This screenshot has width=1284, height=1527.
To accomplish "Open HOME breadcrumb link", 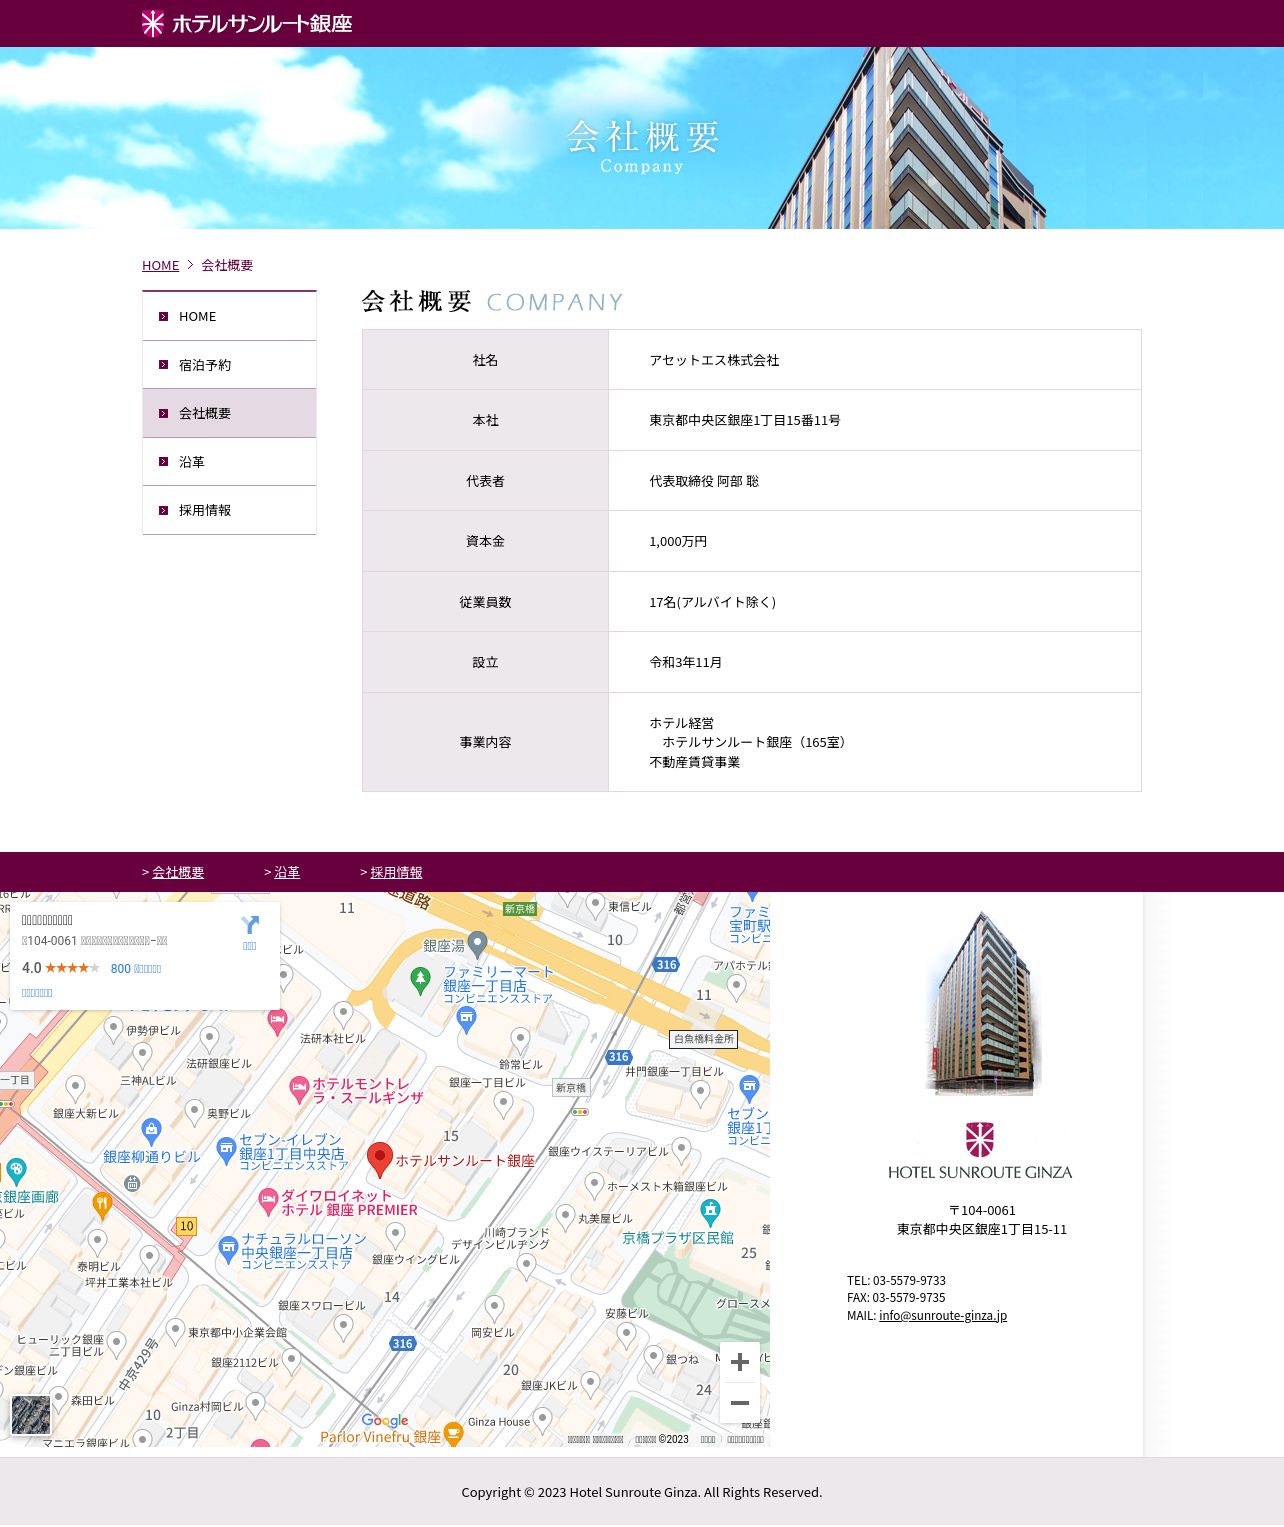I will [x=160, y=265].
